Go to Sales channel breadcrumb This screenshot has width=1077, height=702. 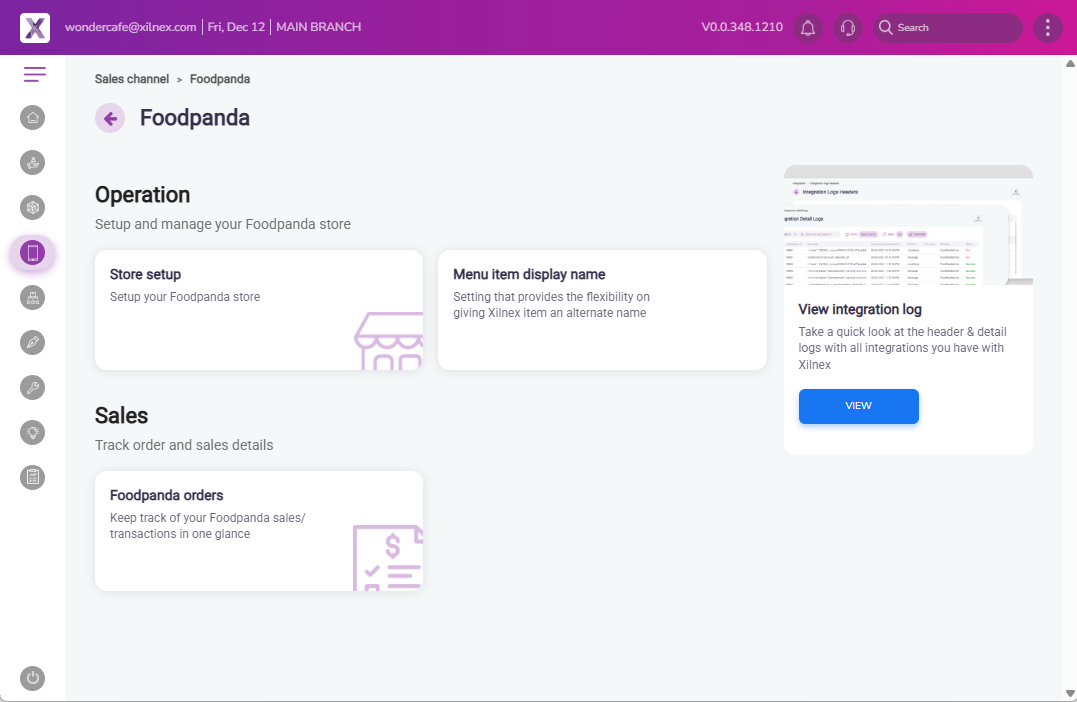click(x=132, y=79)
